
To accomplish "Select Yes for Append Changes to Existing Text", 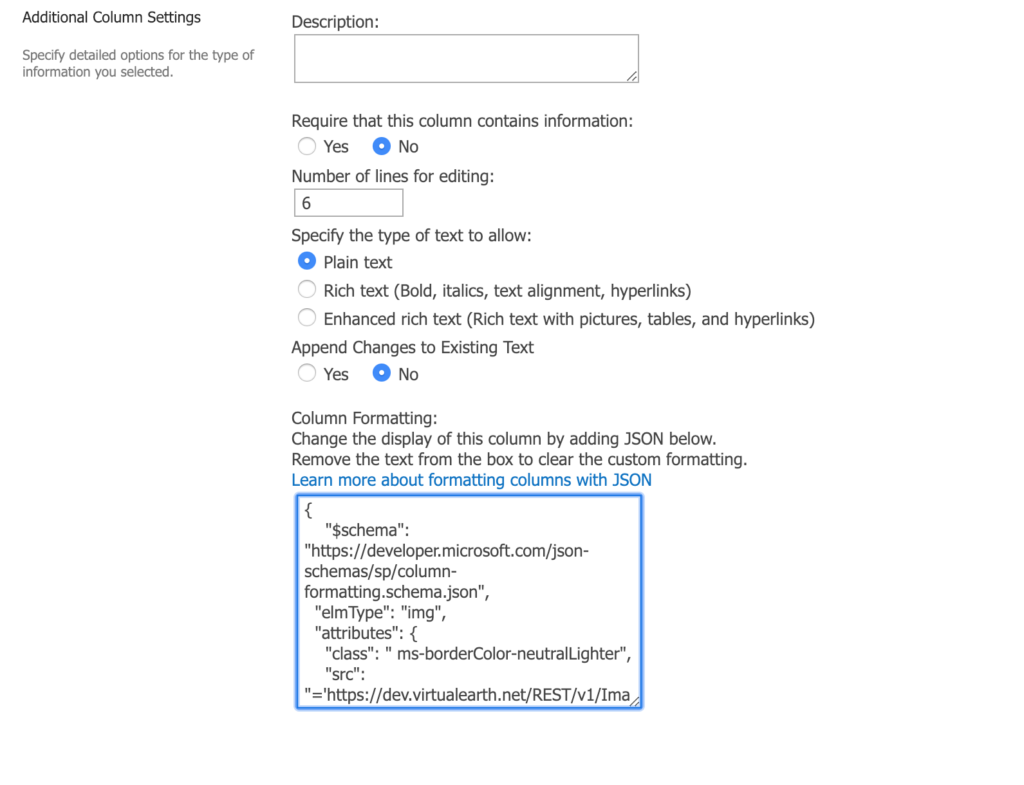I will pyautogui.click(x=307, y=374).
